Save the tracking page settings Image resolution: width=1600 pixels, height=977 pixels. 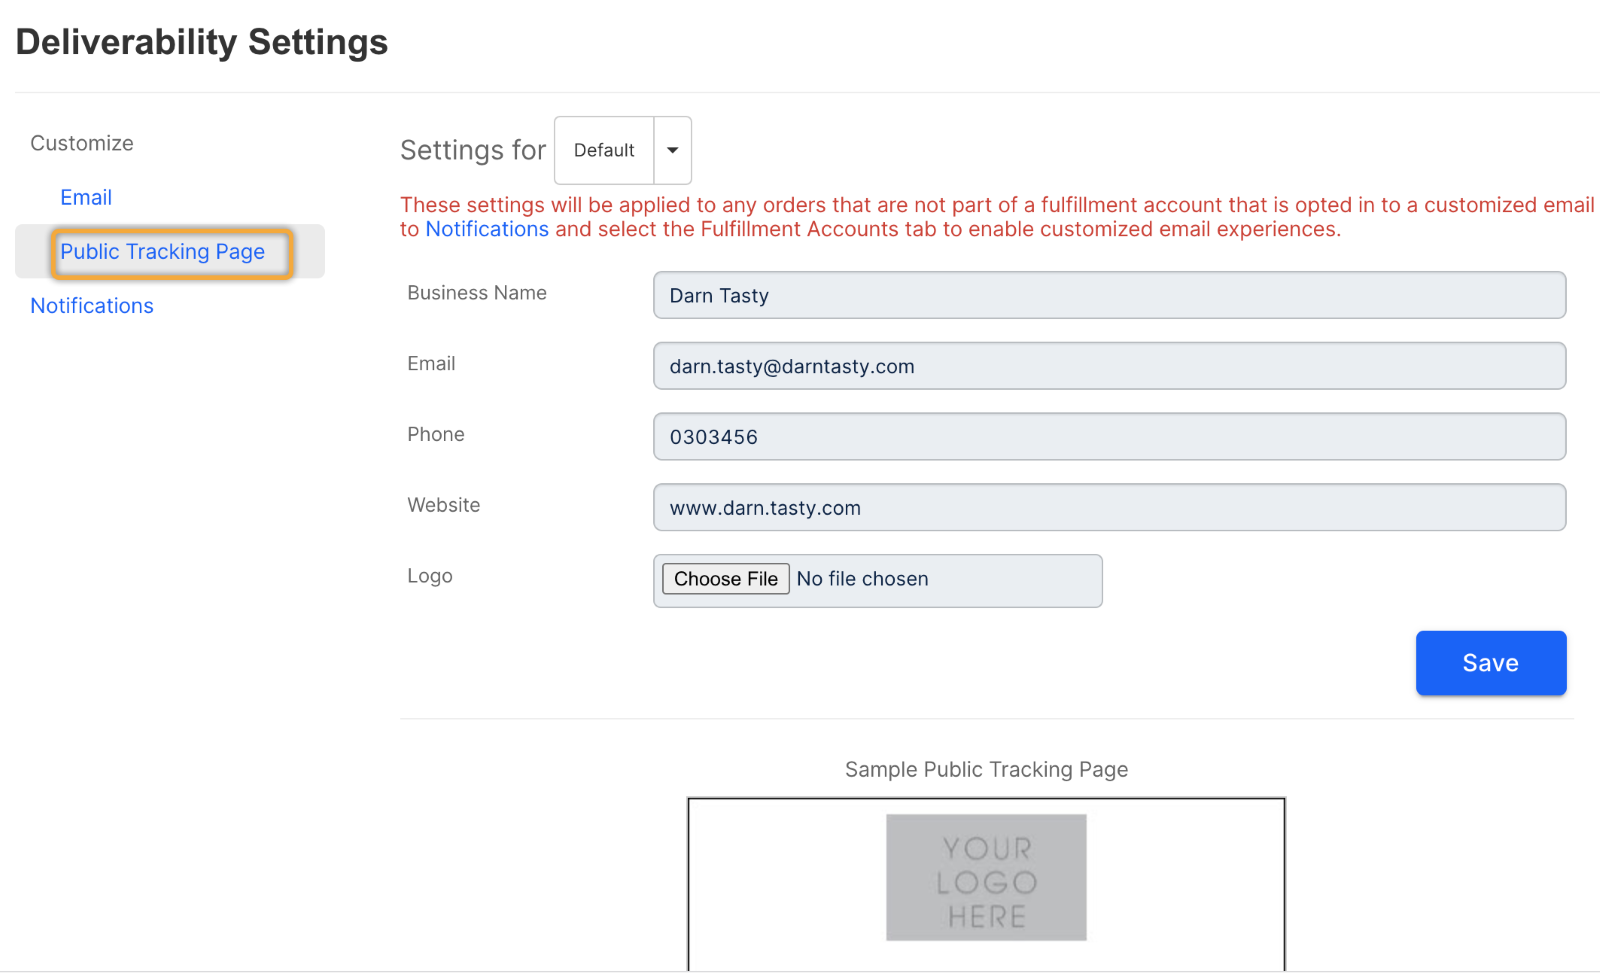(x=1490, y=663)
